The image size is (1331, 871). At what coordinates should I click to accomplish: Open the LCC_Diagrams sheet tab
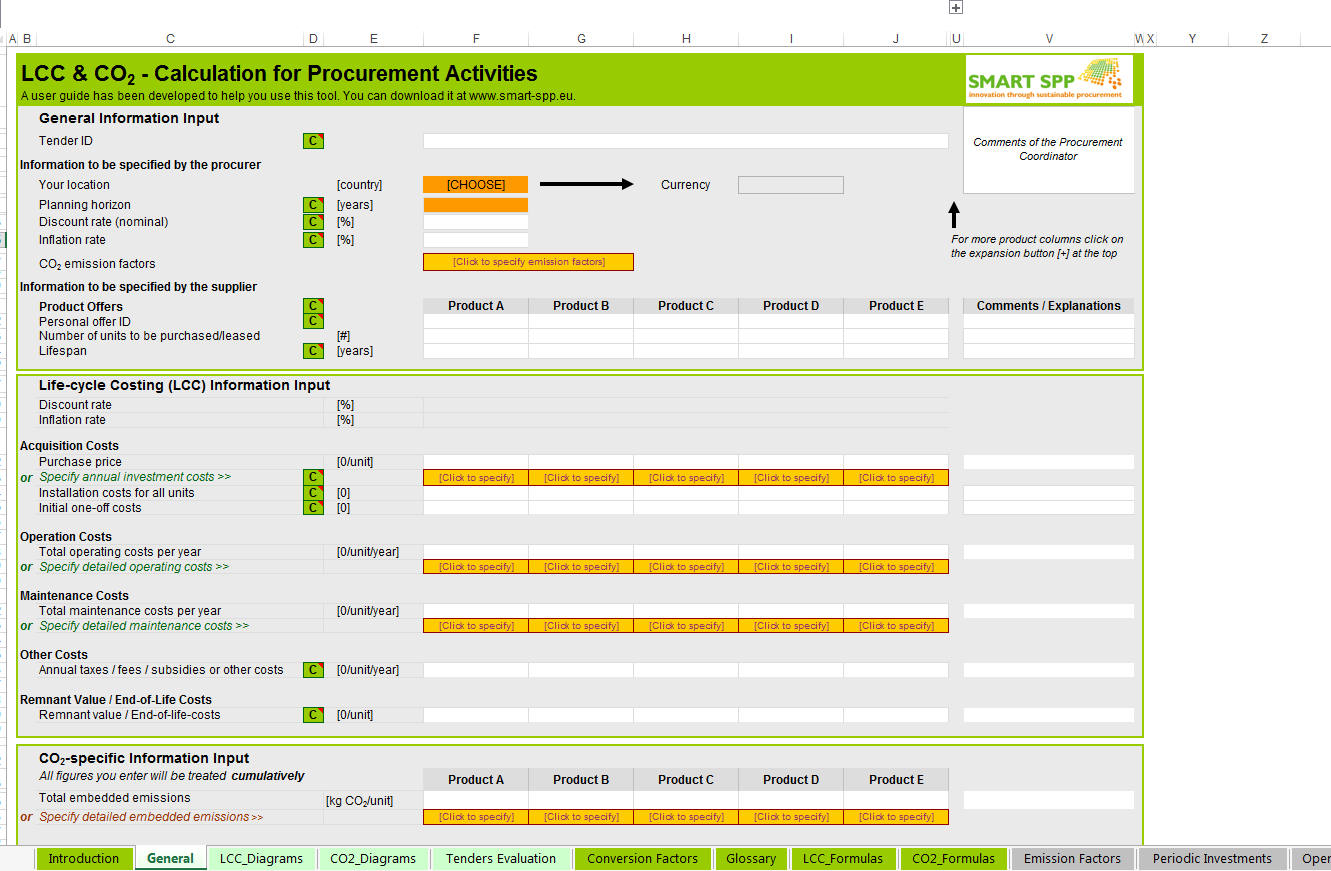tap(262, 858)
